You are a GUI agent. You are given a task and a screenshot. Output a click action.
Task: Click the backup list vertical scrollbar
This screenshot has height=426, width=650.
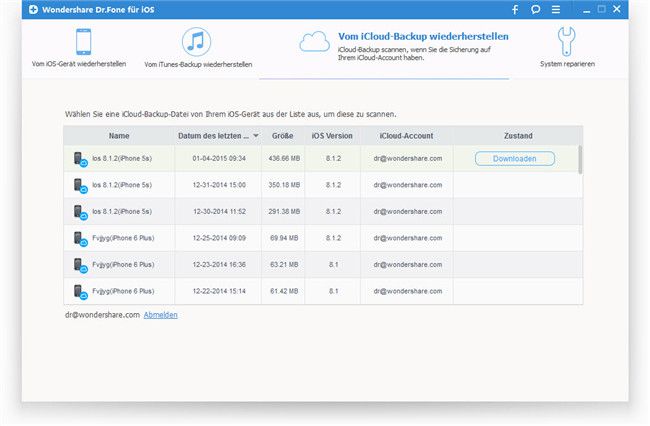[x=580, y=160]
